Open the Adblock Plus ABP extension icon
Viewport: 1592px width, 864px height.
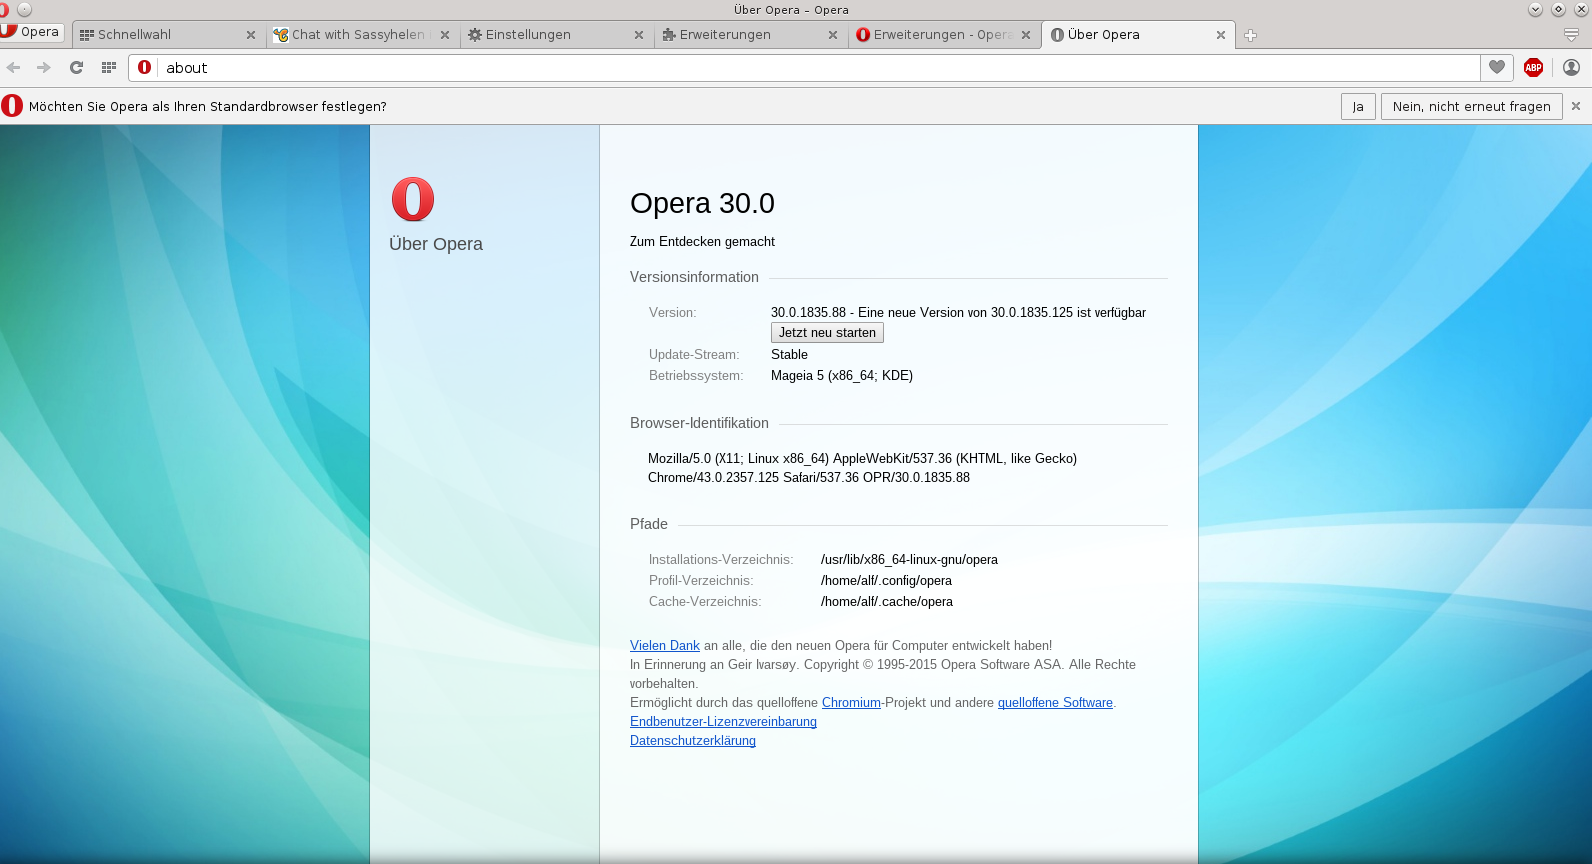(x=1533, y=67)
